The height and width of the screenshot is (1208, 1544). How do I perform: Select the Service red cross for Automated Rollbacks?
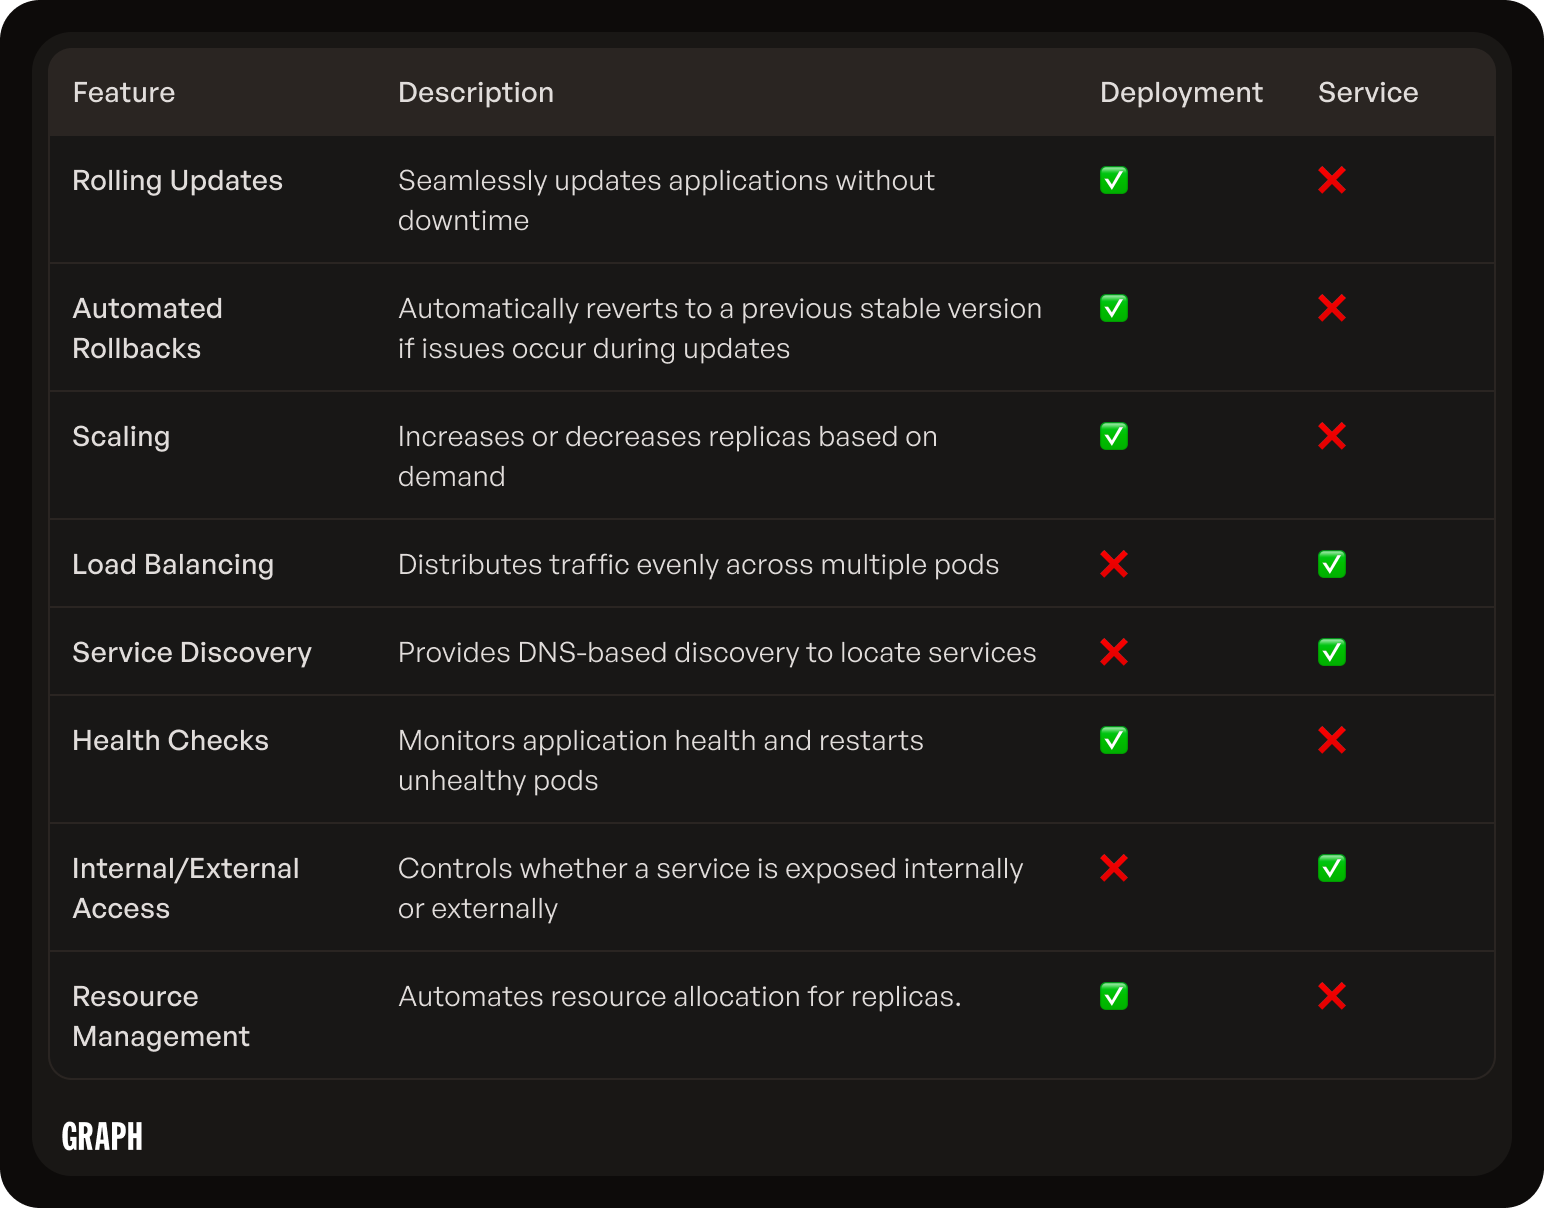[x=1332, y=308]
